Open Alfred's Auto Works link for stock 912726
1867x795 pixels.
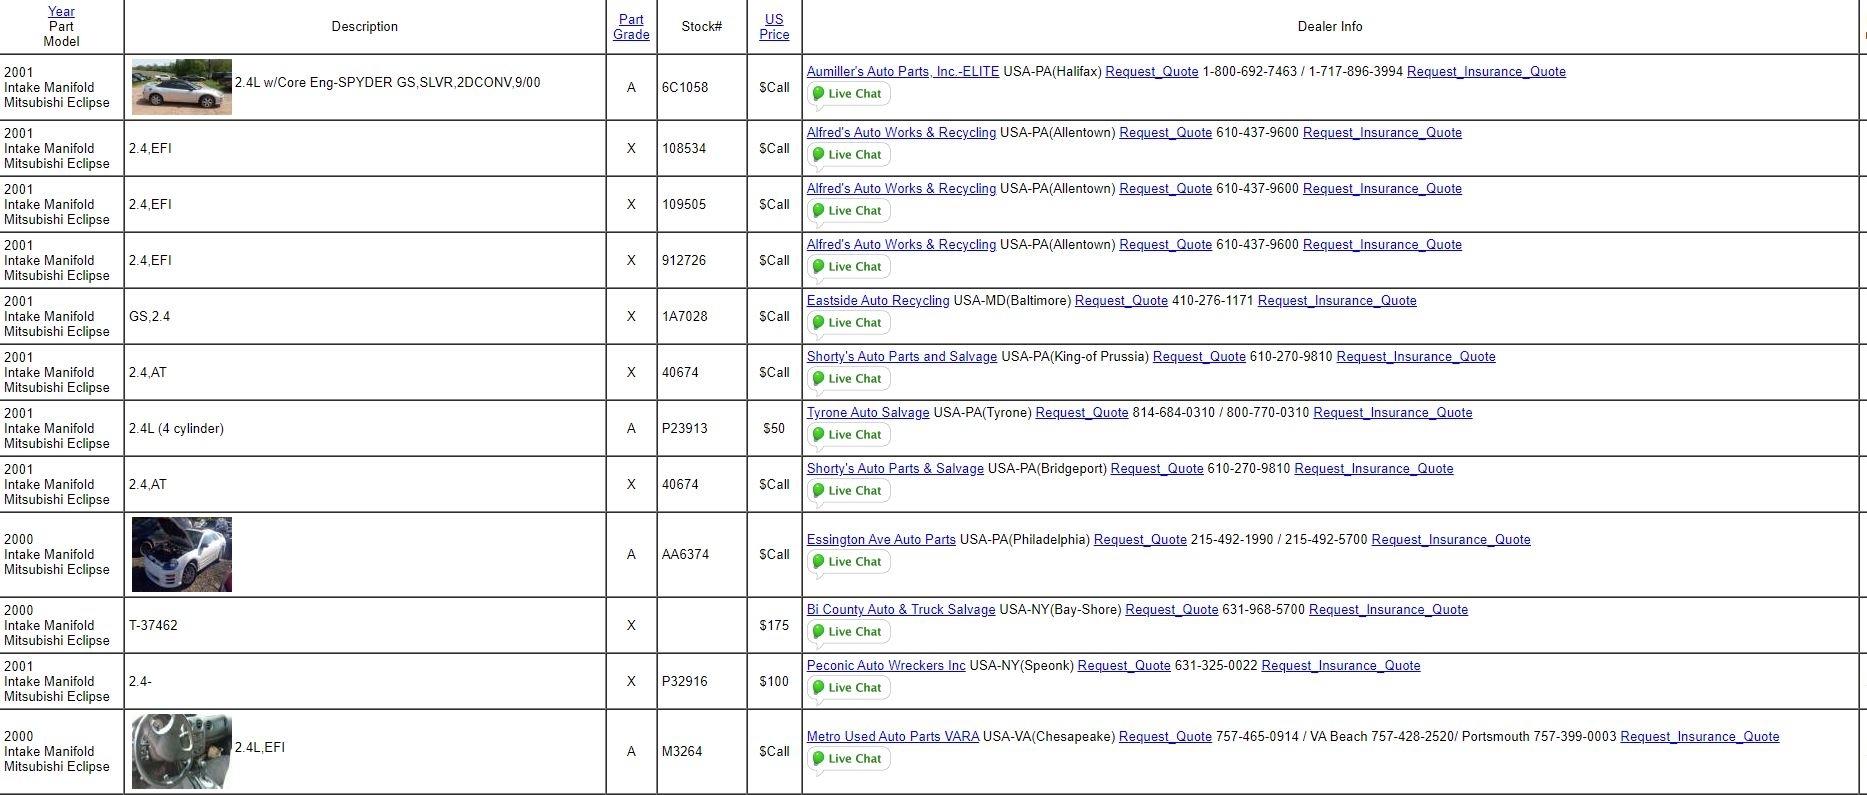coord(901,245)
